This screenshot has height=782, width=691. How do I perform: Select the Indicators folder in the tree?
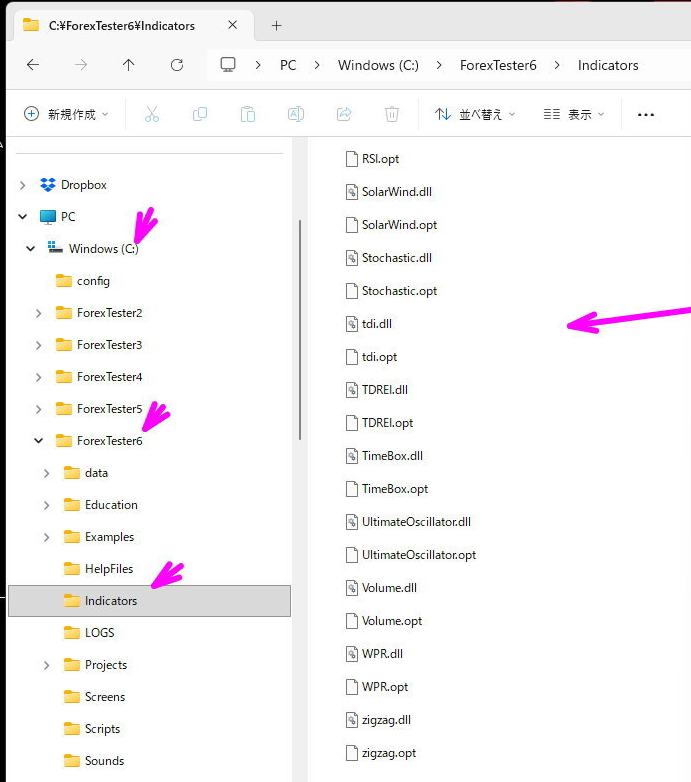pyautogui.click(x=150, y=601)
